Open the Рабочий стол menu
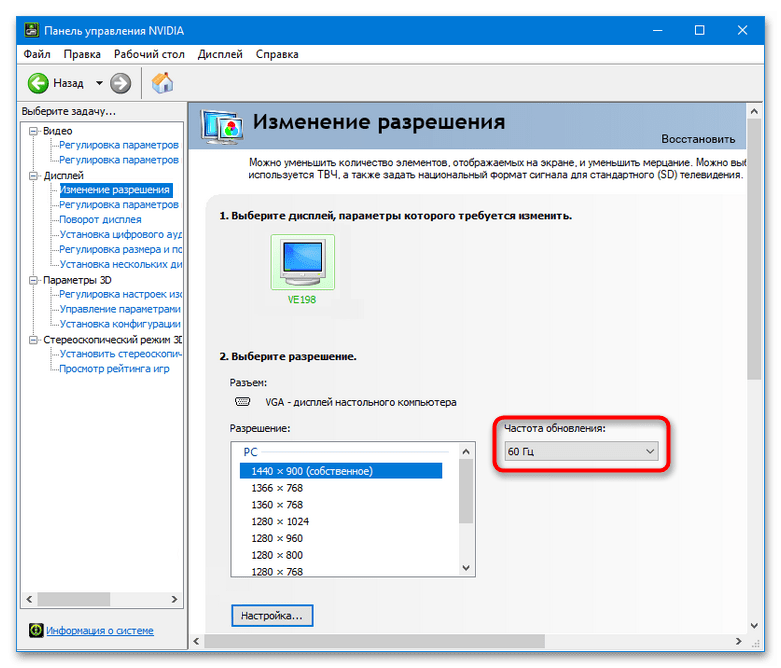This screenshot has height=668, width=781. [149, 54]
